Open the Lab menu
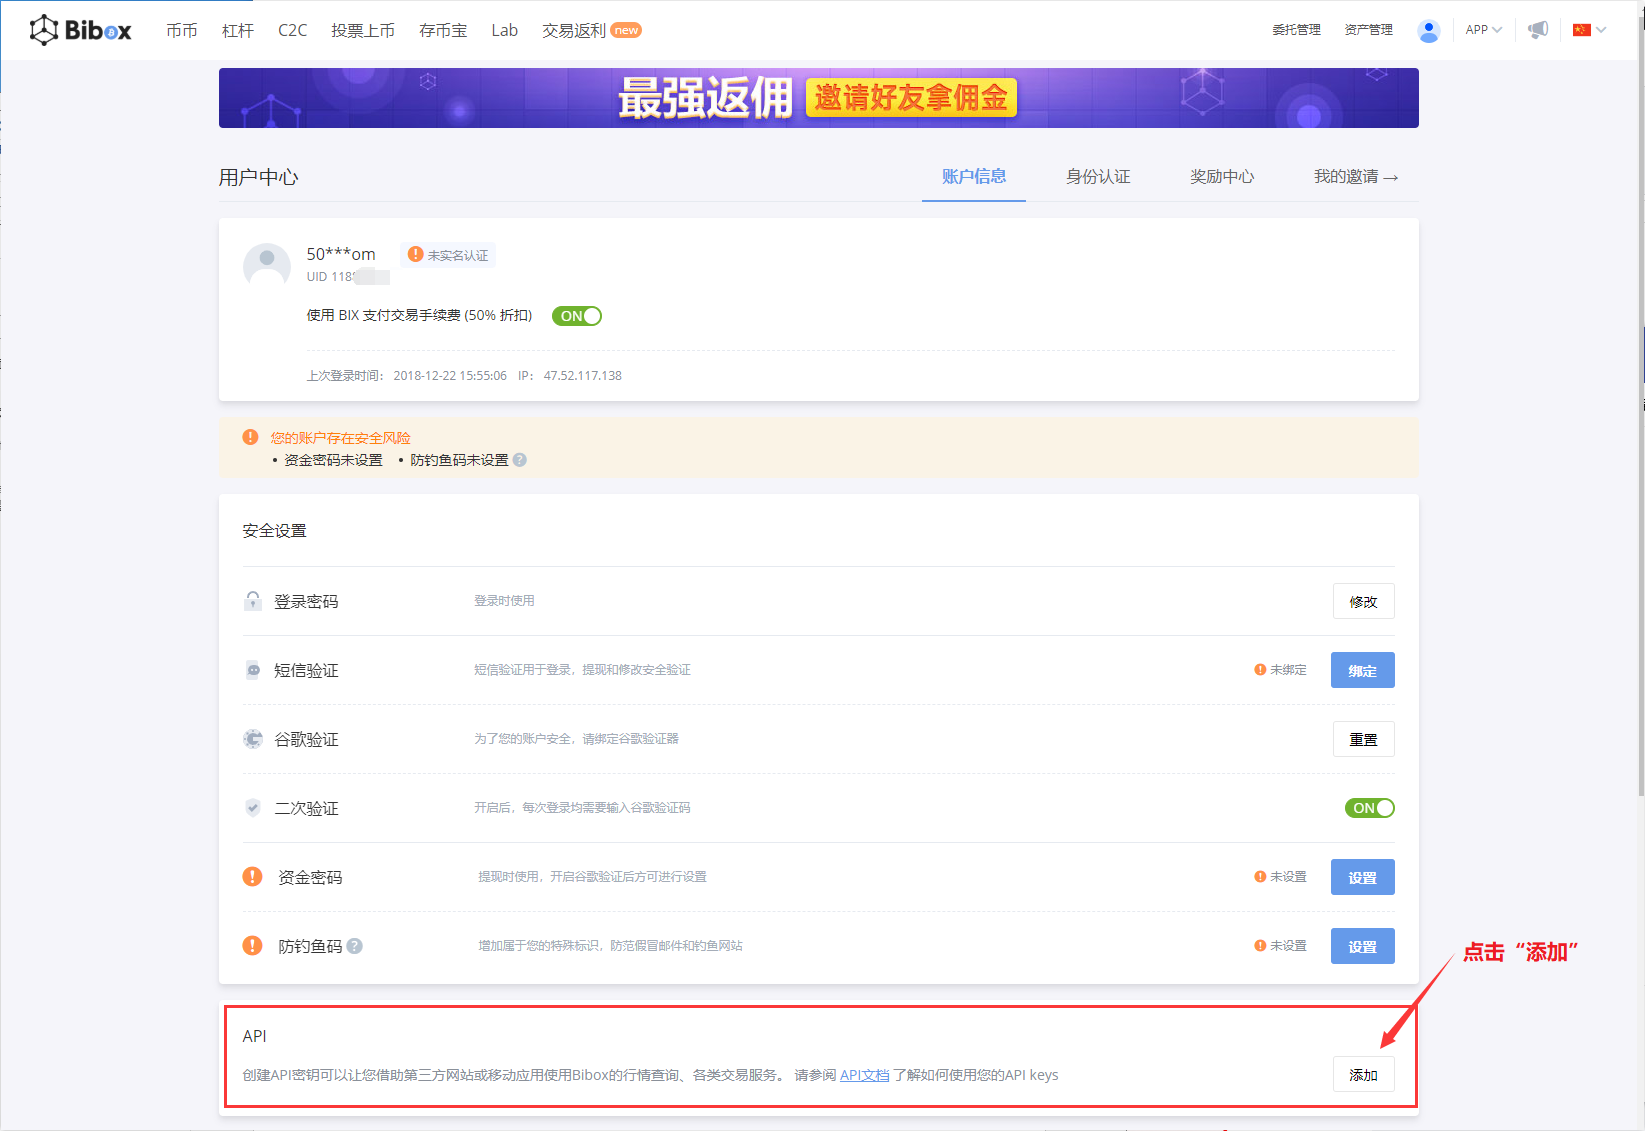 pyautogui.click(x=505, y=31)
